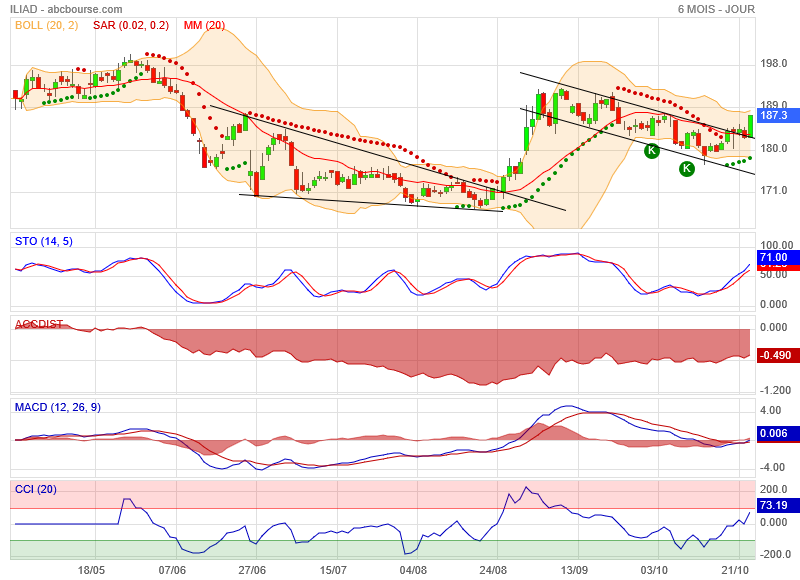Click the 15/07 date label
The height and width of the screenshot is (580, 800).
coord(333,570)
